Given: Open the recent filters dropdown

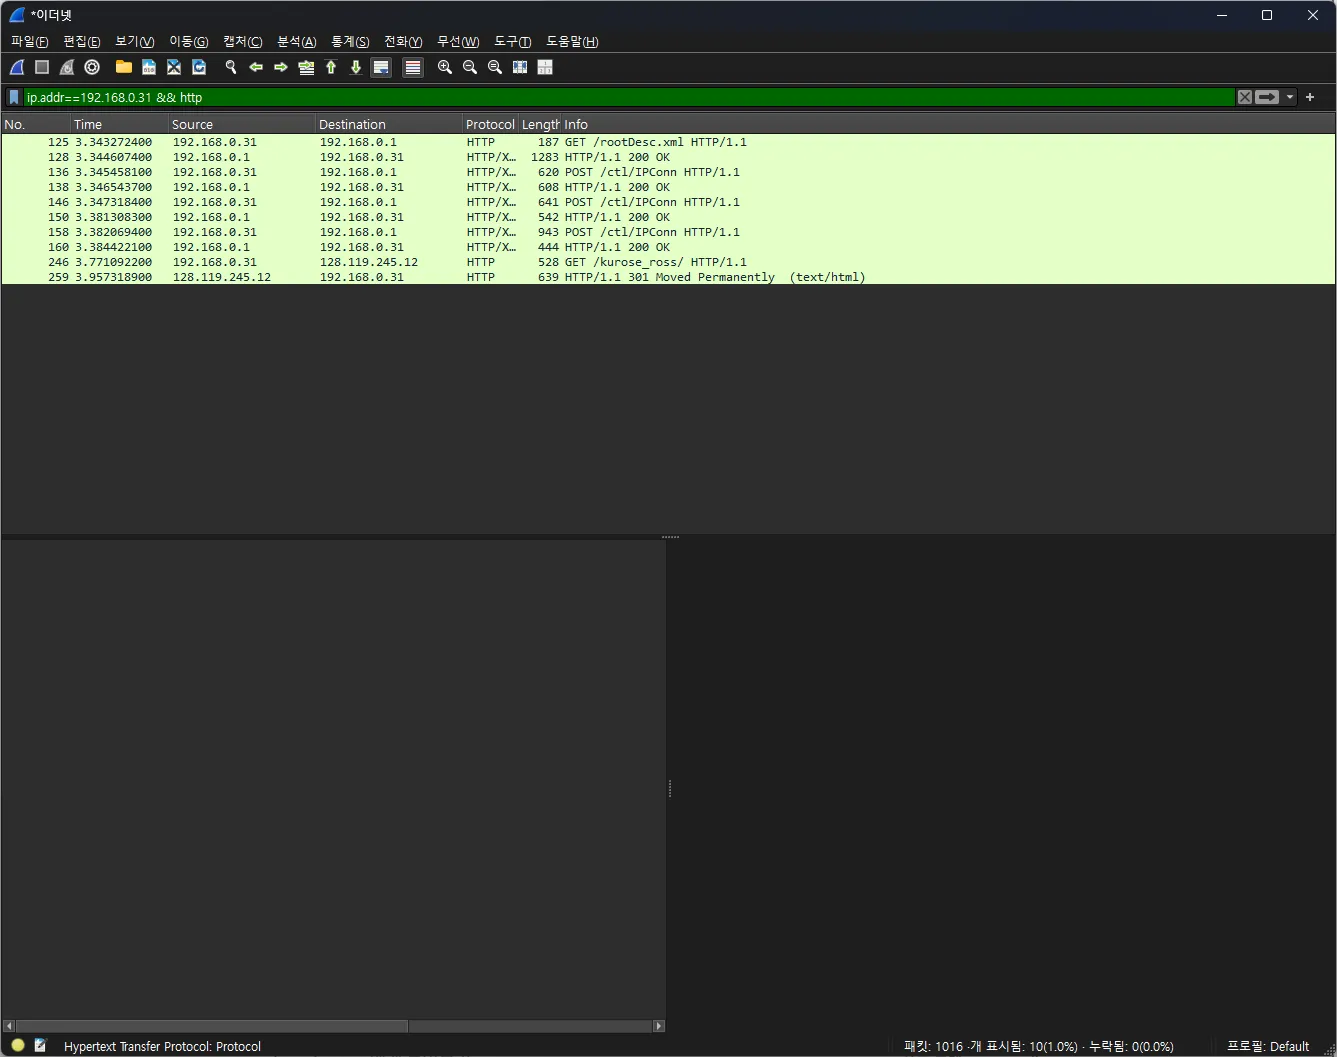Looking at the screenshot, I should [x=1290, y=97].
